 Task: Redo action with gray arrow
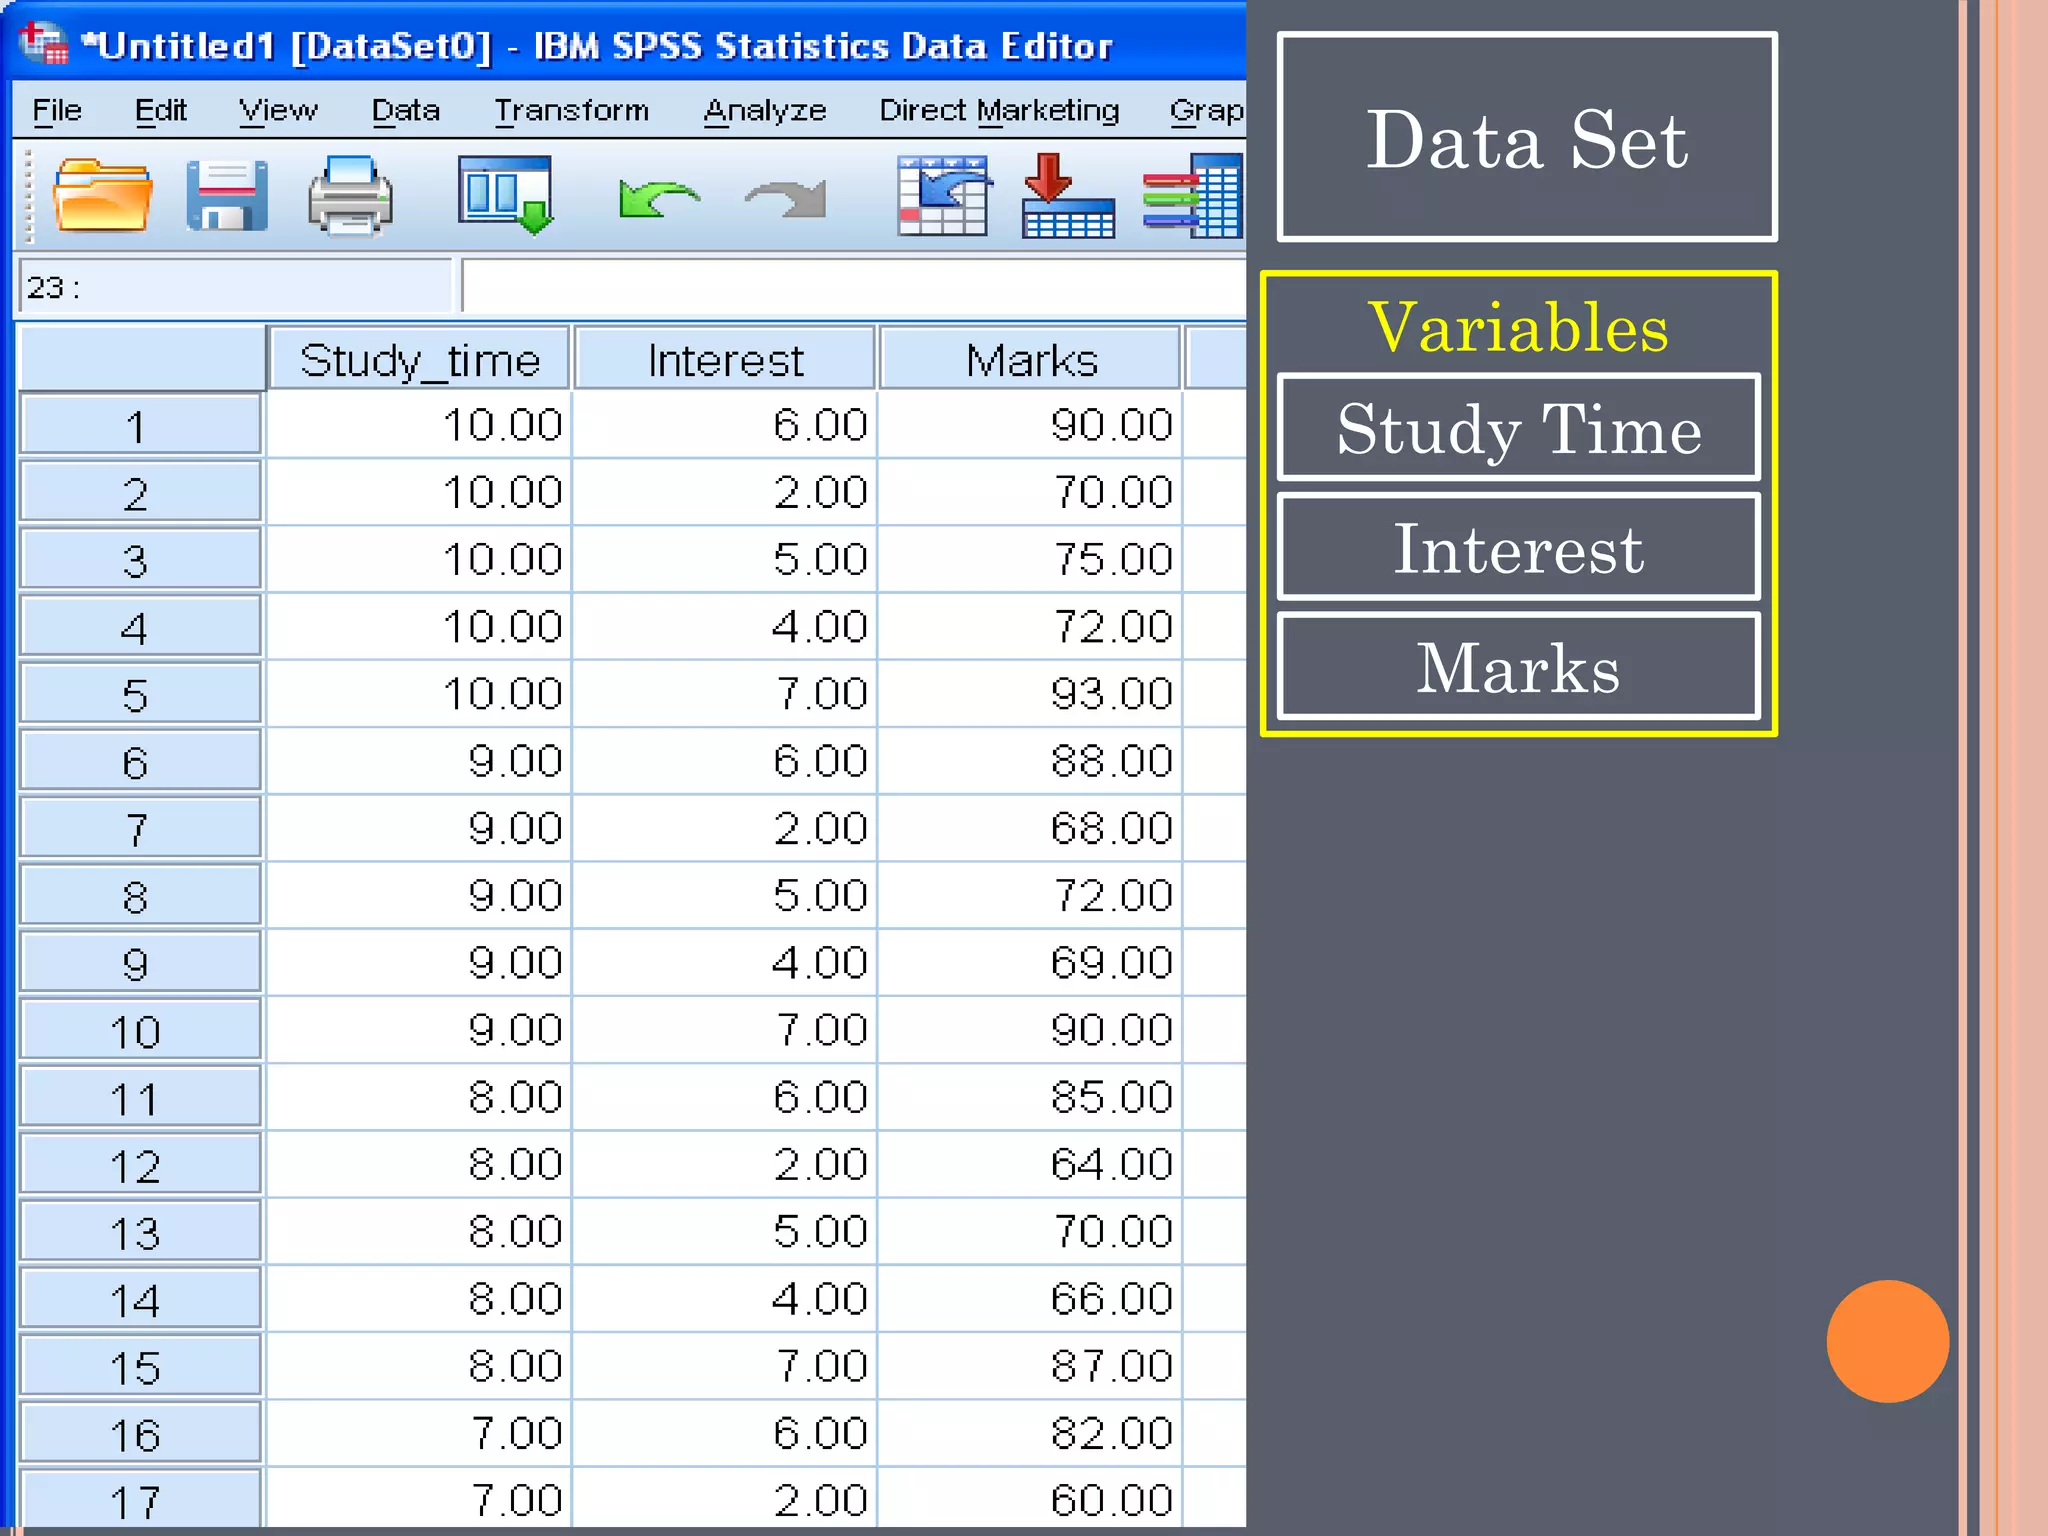[787, 199]
